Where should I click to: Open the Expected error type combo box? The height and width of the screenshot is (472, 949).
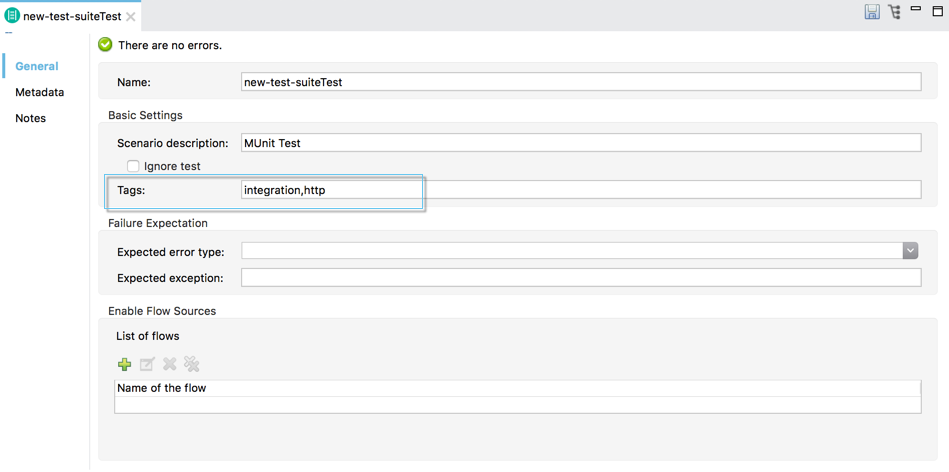(571, 251)
